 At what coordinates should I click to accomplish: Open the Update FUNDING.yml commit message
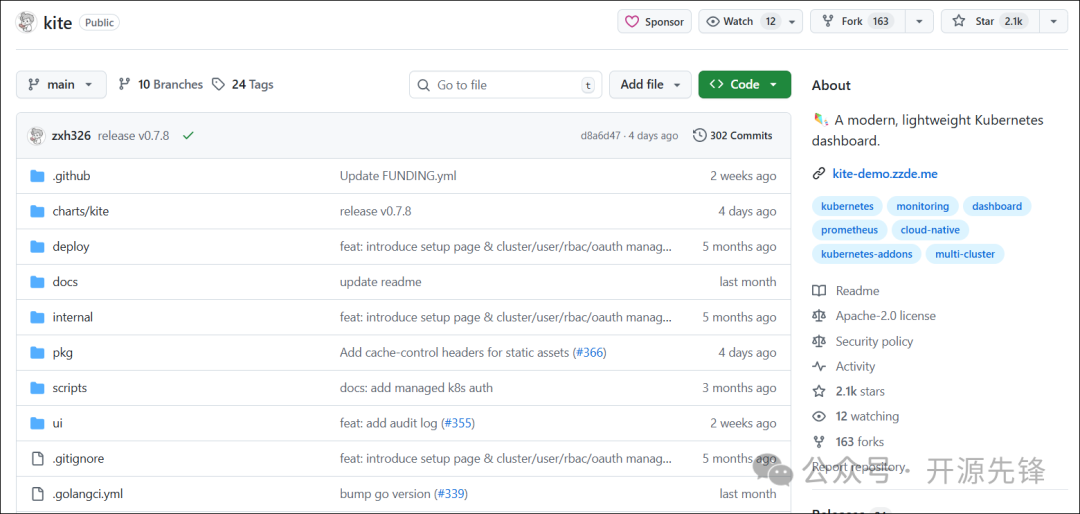click(x=398, y=176)
